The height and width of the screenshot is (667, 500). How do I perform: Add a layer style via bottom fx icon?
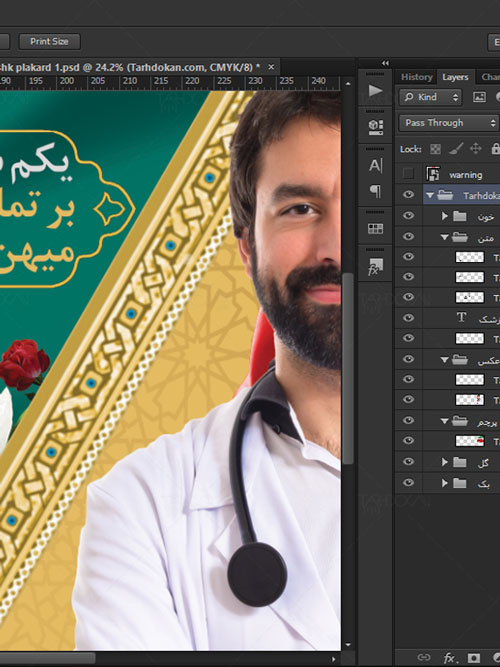(x=449, y=658)
